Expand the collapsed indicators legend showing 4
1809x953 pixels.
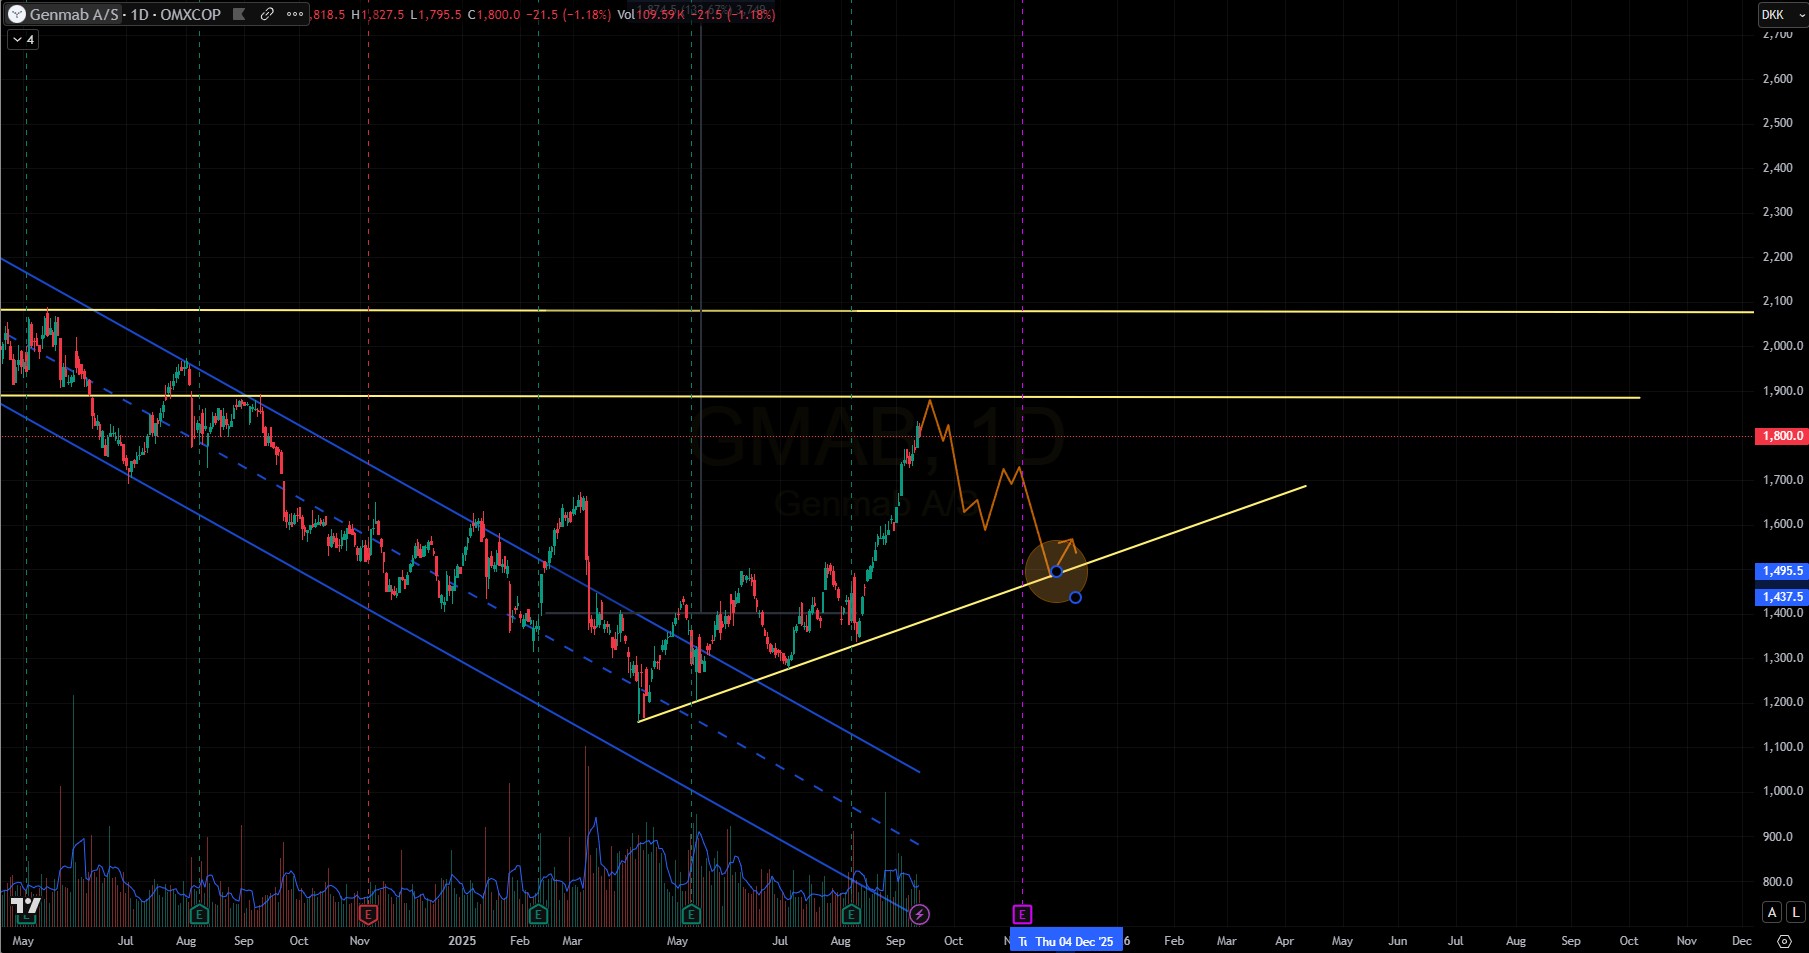[x=23, y=40]
